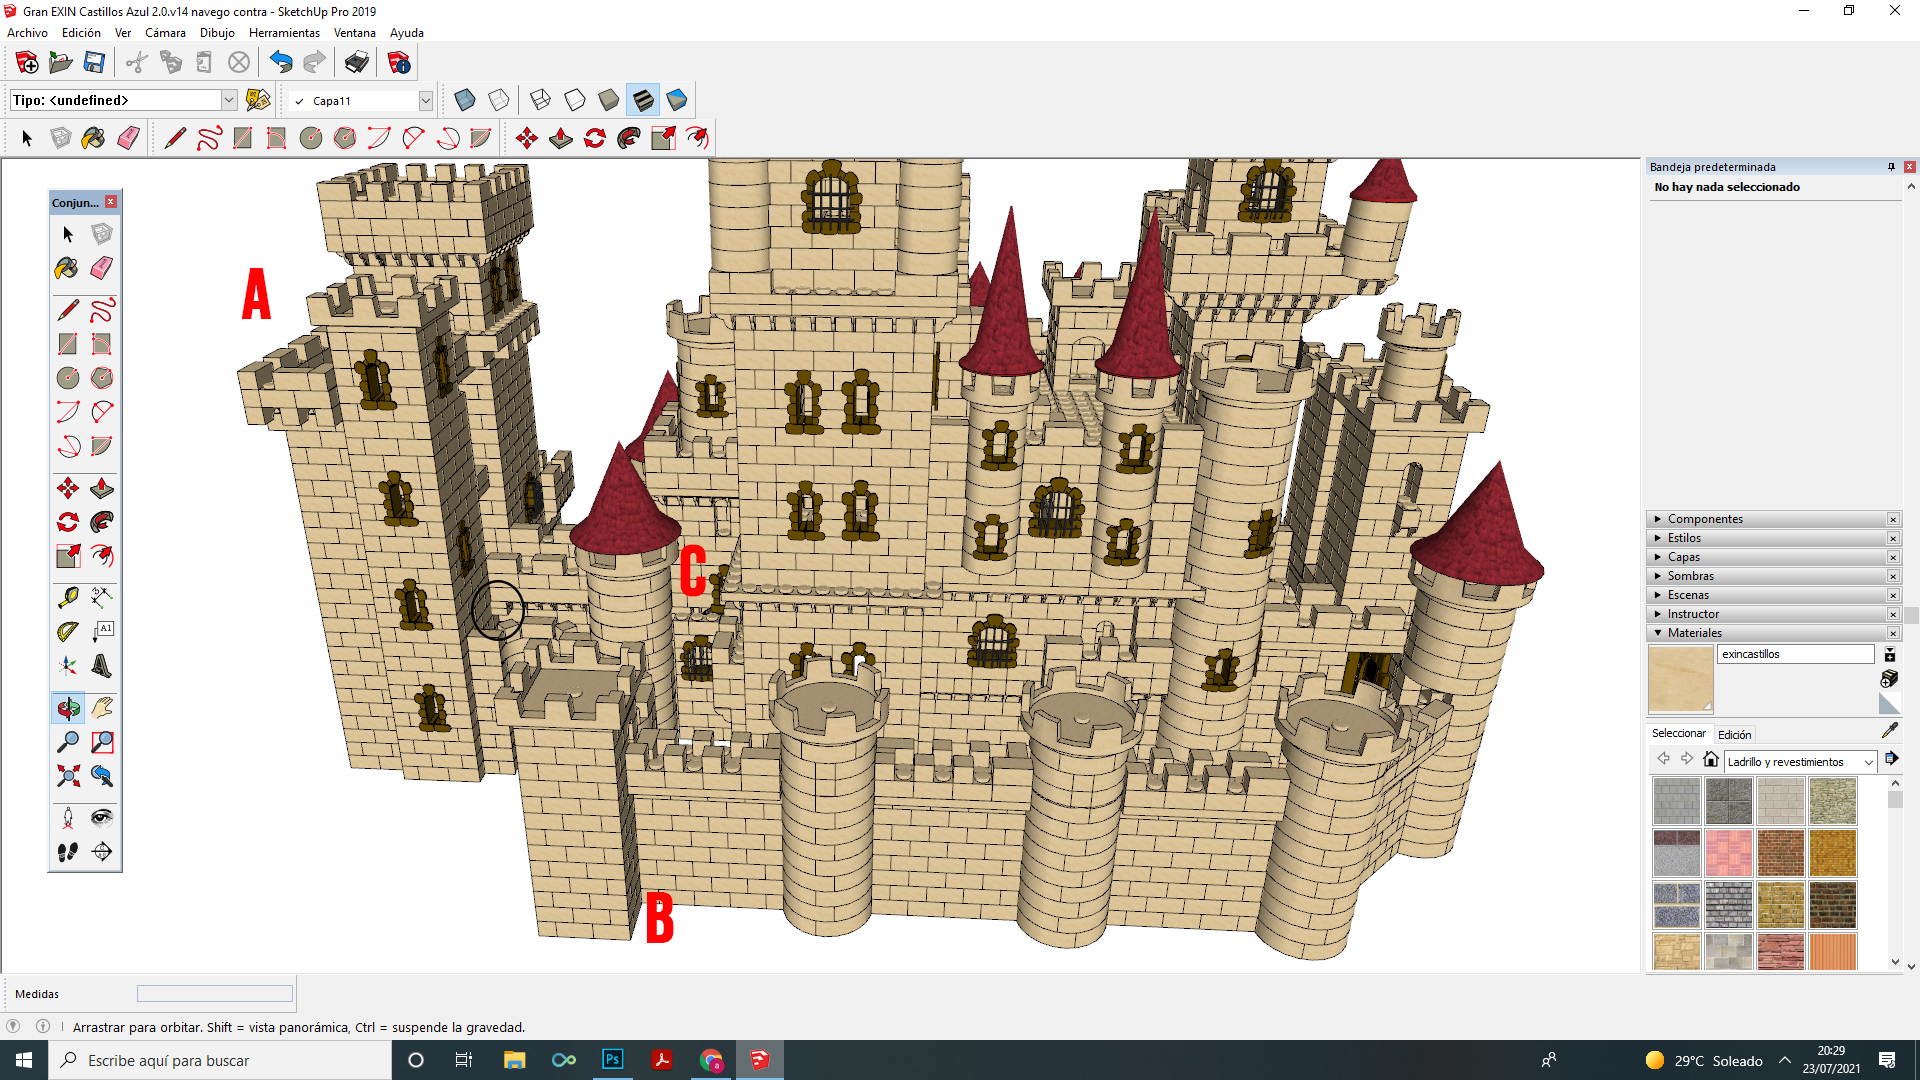
Task: Select the Eraser tool in top toolbar
Action: coord(128,138)
